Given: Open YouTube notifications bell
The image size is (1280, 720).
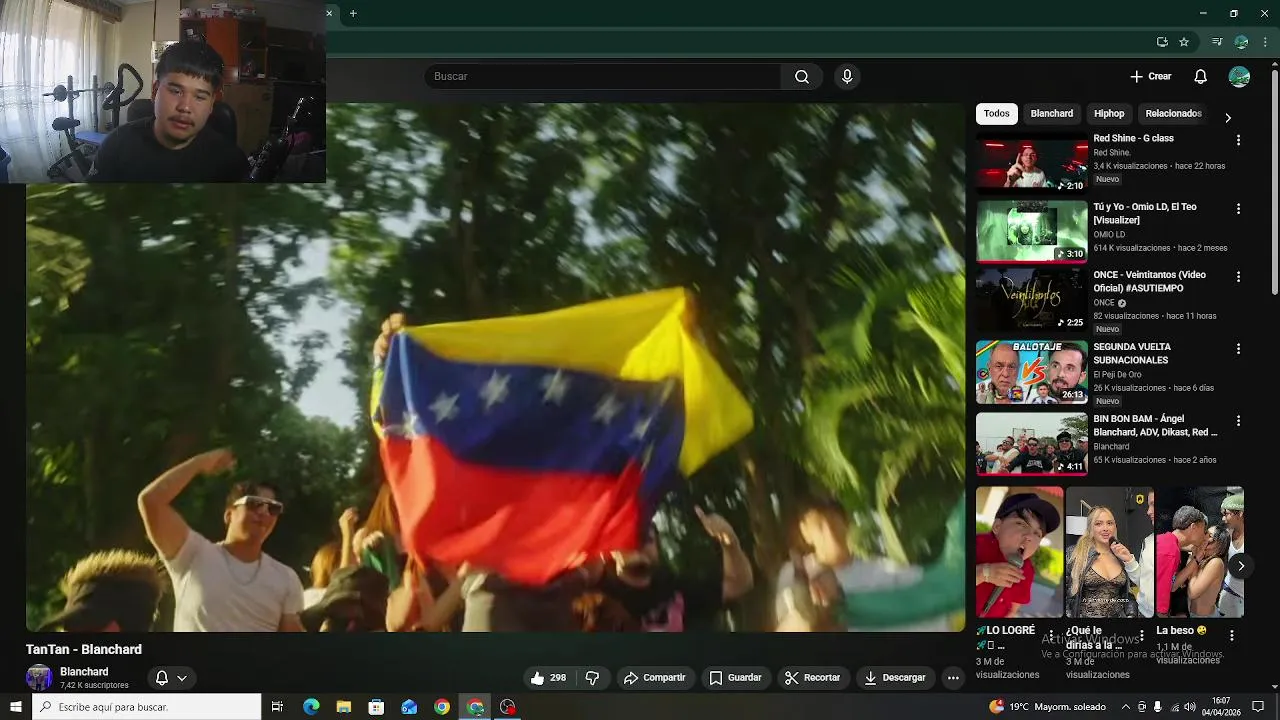Looking at the screenshot, I should [1201, 77].
